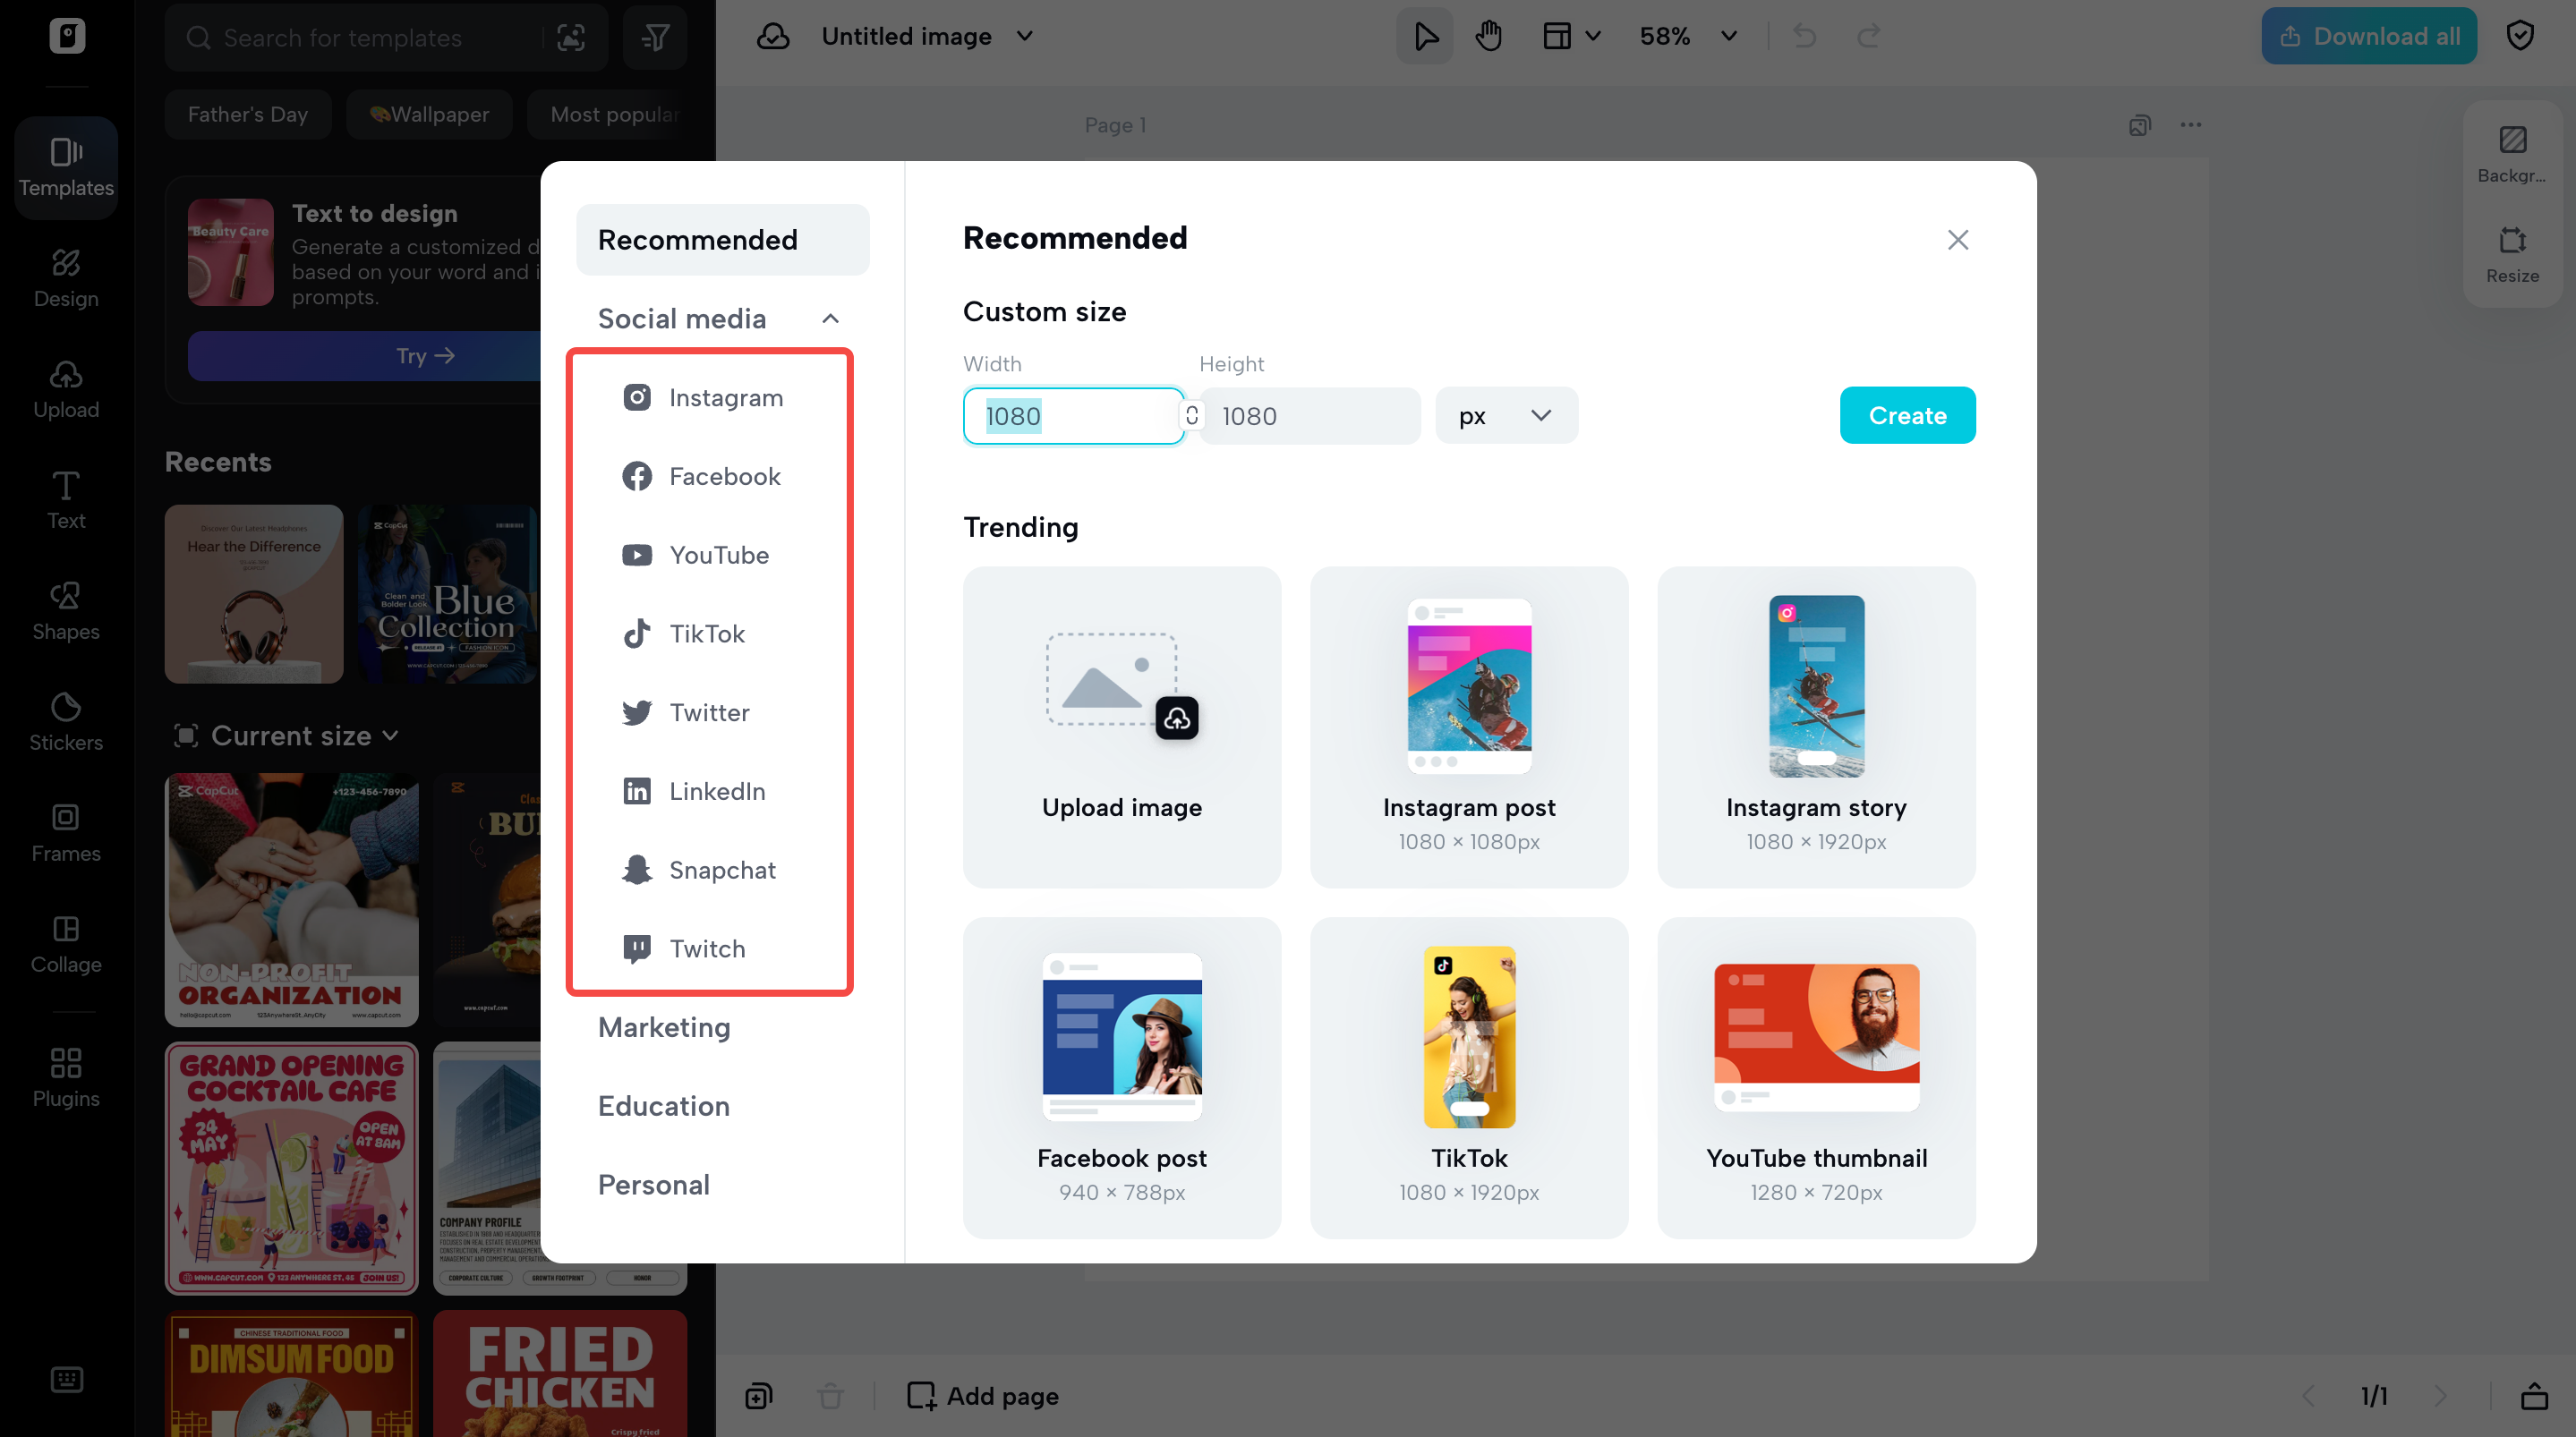
Task: Select the Recommended category
Action: pyautogui.click(x=722, y=240)
